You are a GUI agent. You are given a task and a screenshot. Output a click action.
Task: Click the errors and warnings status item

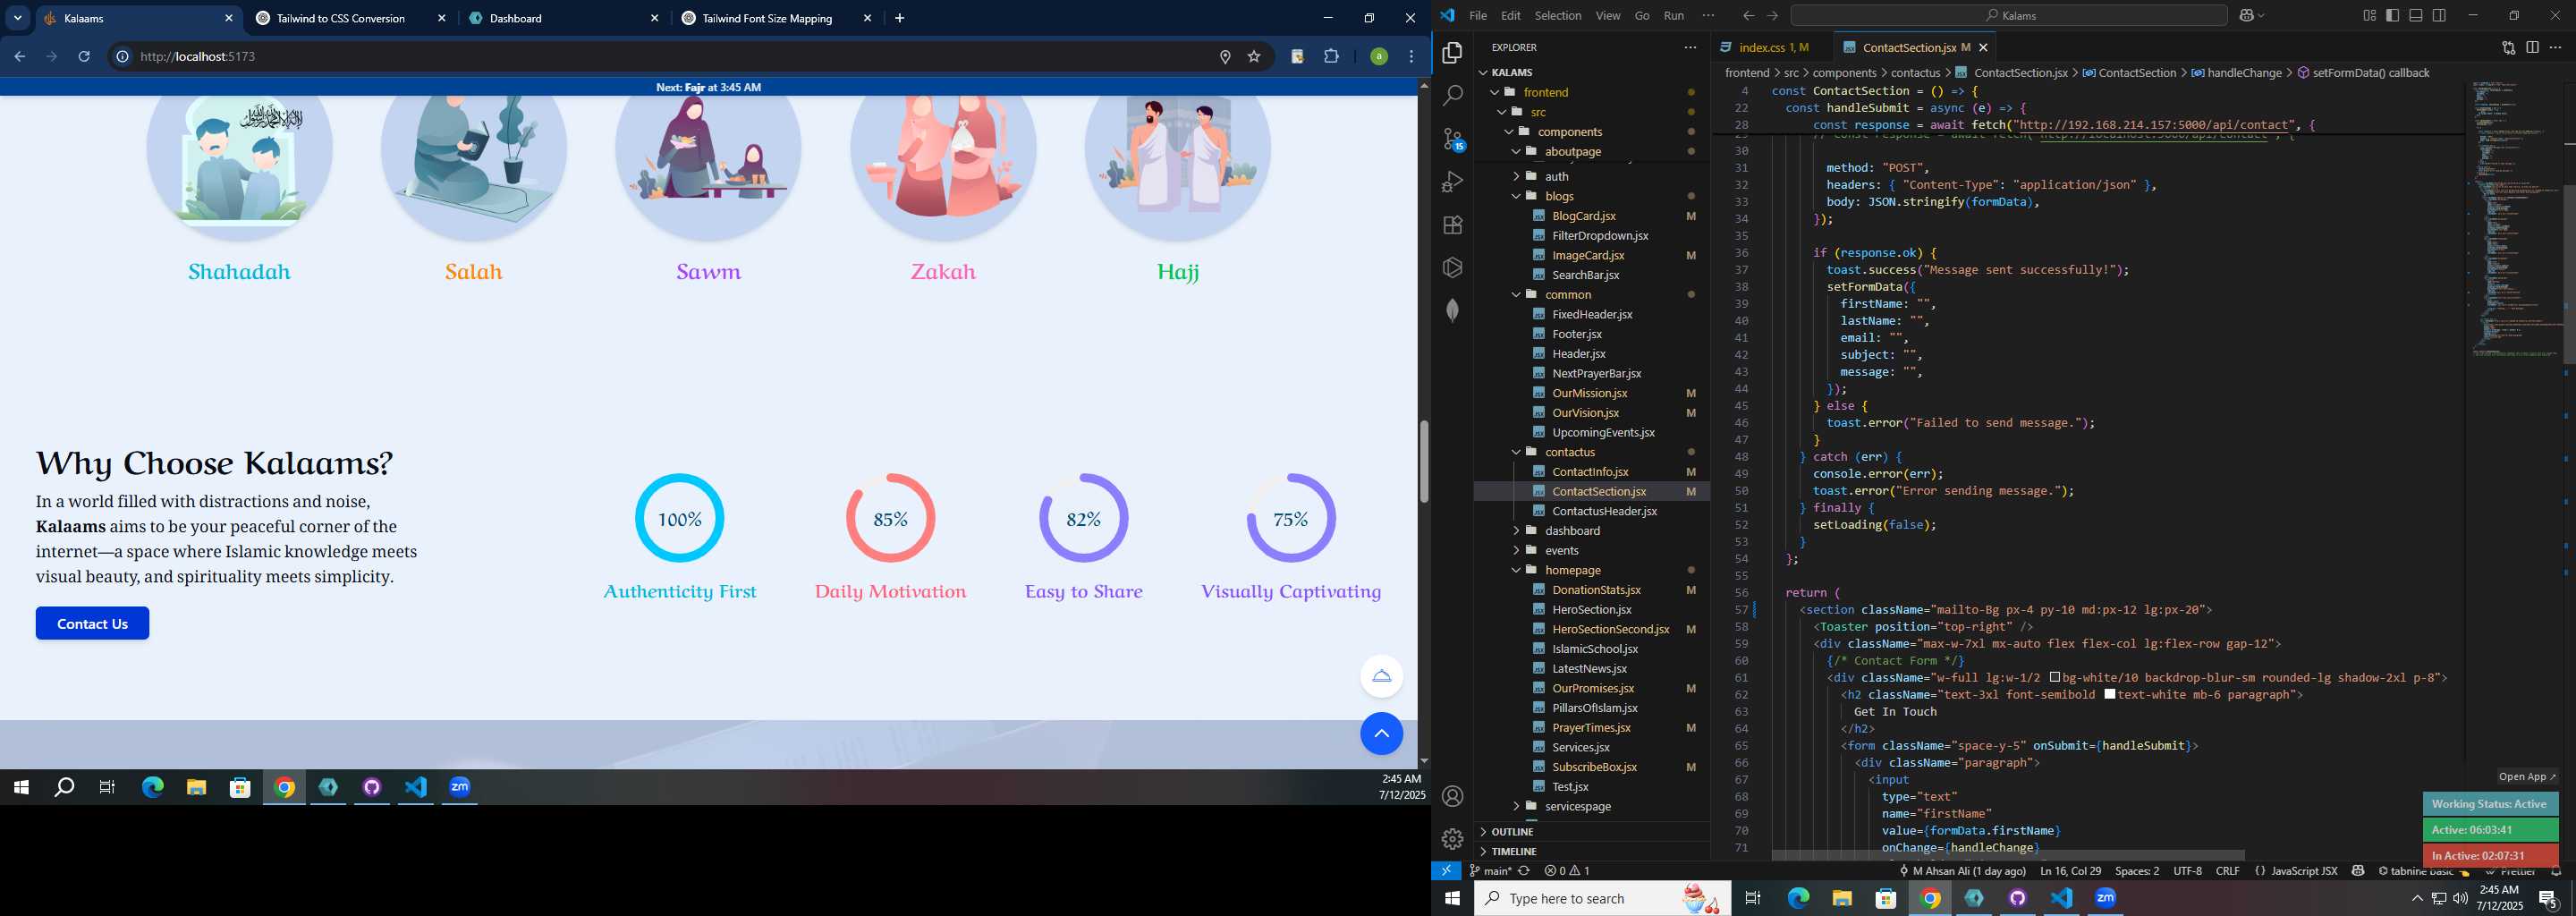pyautogui.click(x=1566, y=871)
